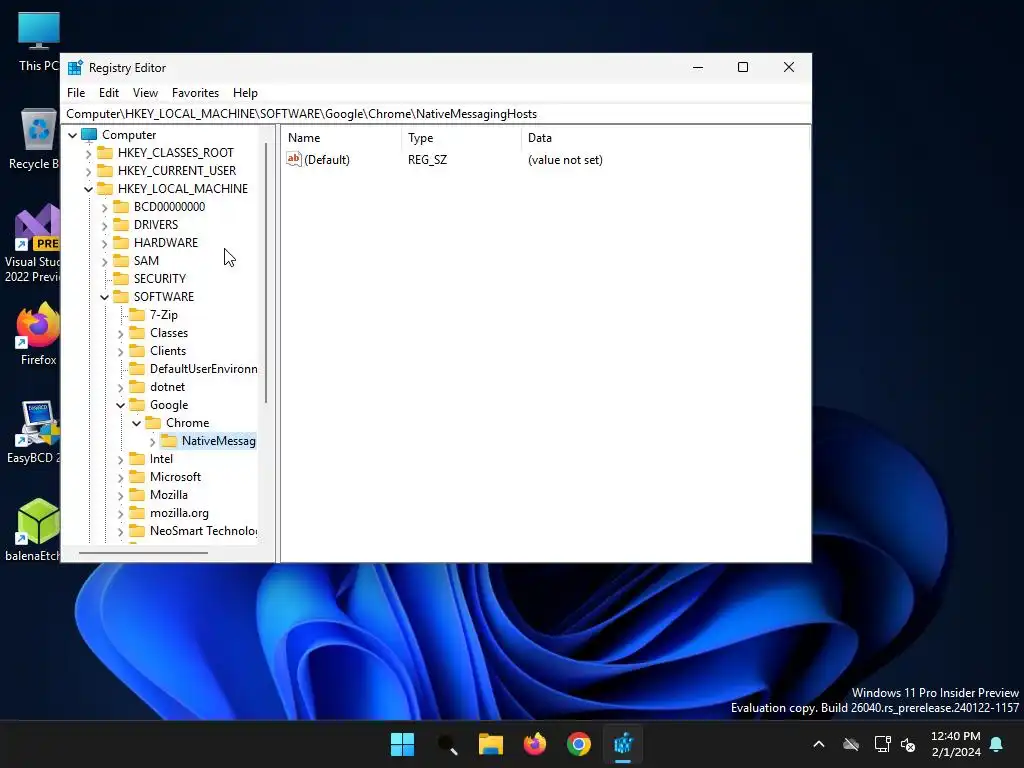Image resolution: width=1024 pixels, height=768 pixels.
Task: Expand the dotnet key chevron
Action: click(120, 388)
